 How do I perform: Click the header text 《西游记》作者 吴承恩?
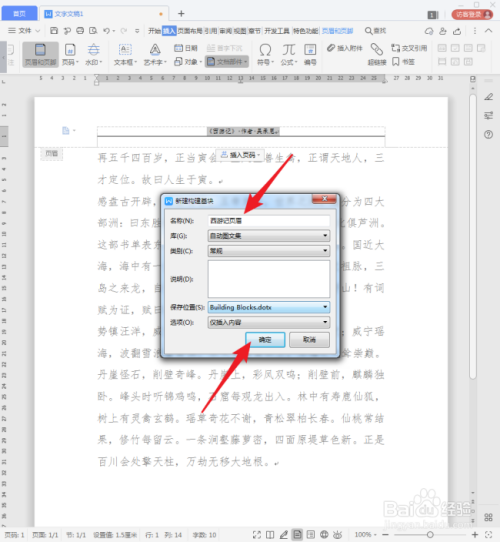pyautogui.click(x=243, y=131)
